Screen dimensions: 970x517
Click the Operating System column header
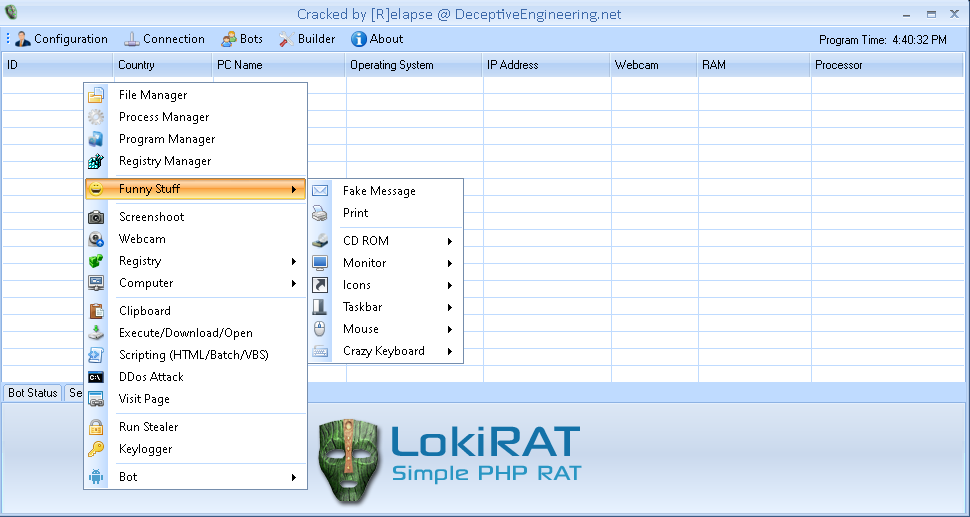(x=392, y=65)
